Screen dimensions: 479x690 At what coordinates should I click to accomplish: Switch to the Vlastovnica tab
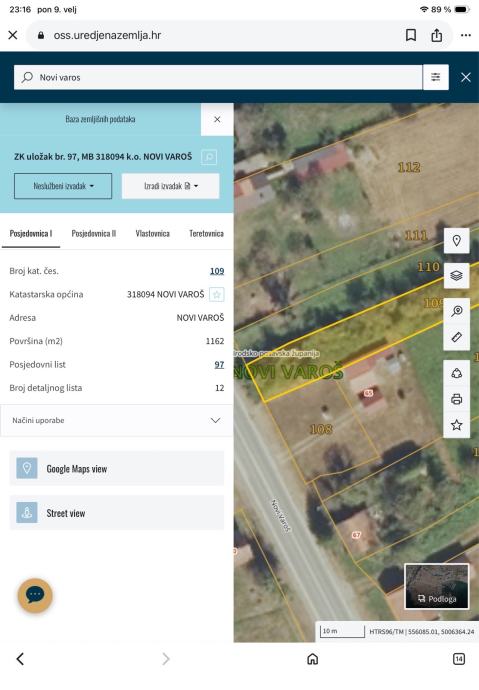coord(153,234)
